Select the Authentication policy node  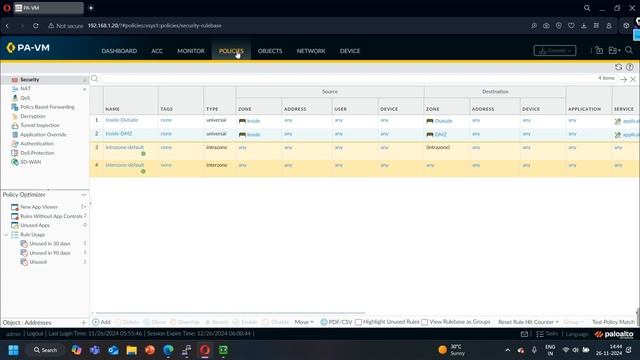[37, 144]
